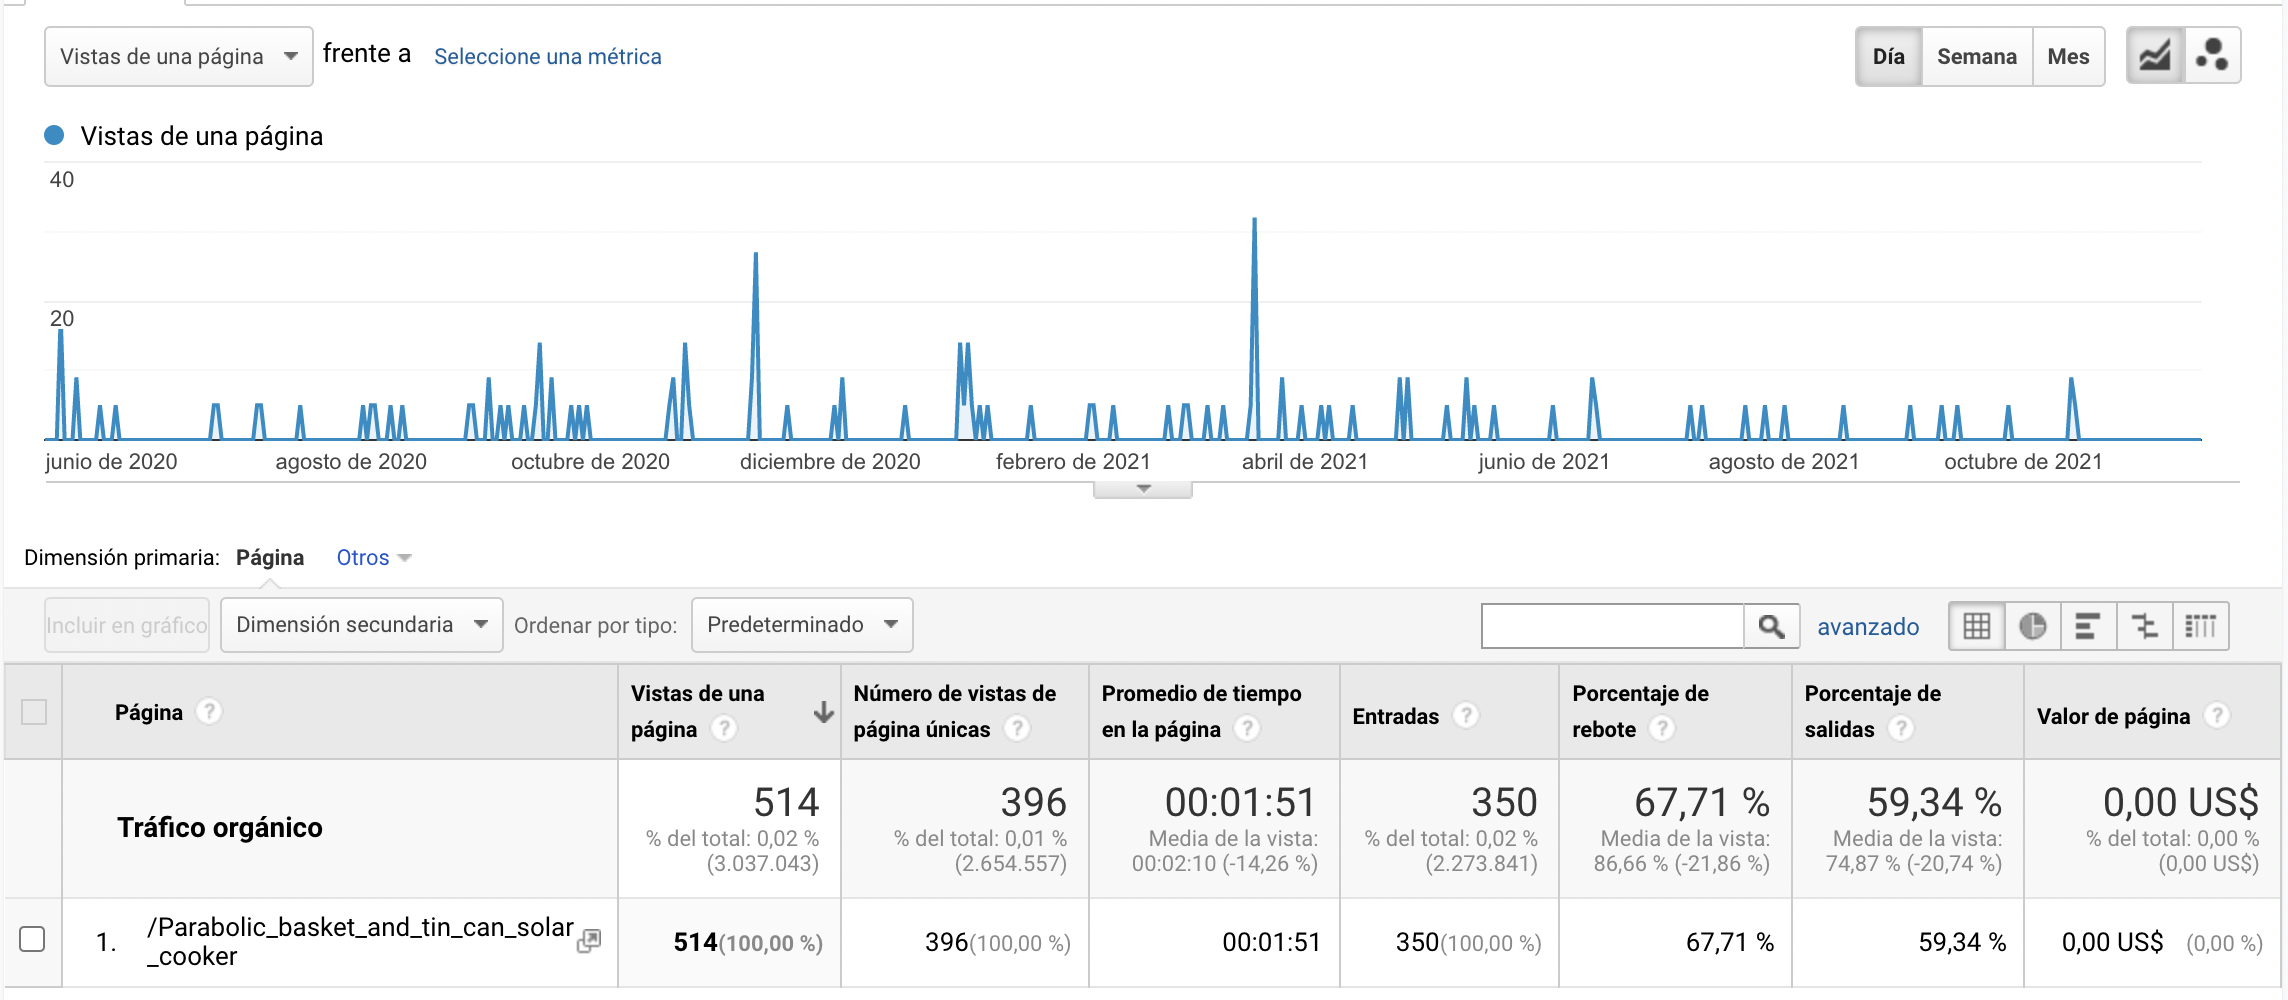
Task: Select the performance bar view icon
Action: point(2088,626)
